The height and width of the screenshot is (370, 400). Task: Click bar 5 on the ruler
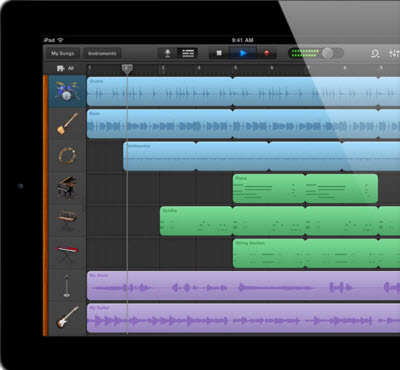(235, 68)
